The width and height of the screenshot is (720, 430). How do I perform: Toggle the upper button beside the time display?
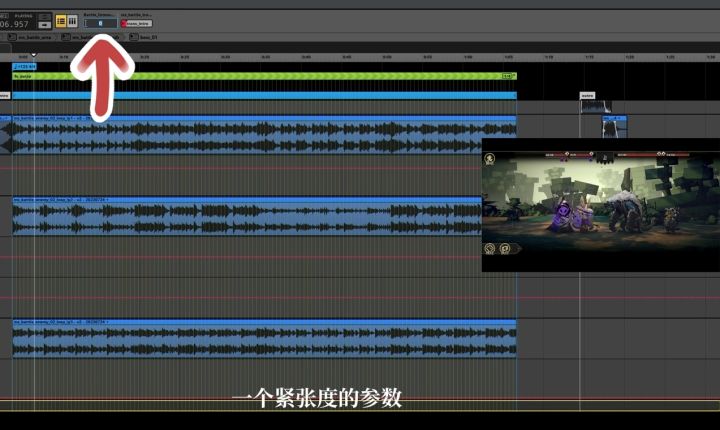point(45,17)
